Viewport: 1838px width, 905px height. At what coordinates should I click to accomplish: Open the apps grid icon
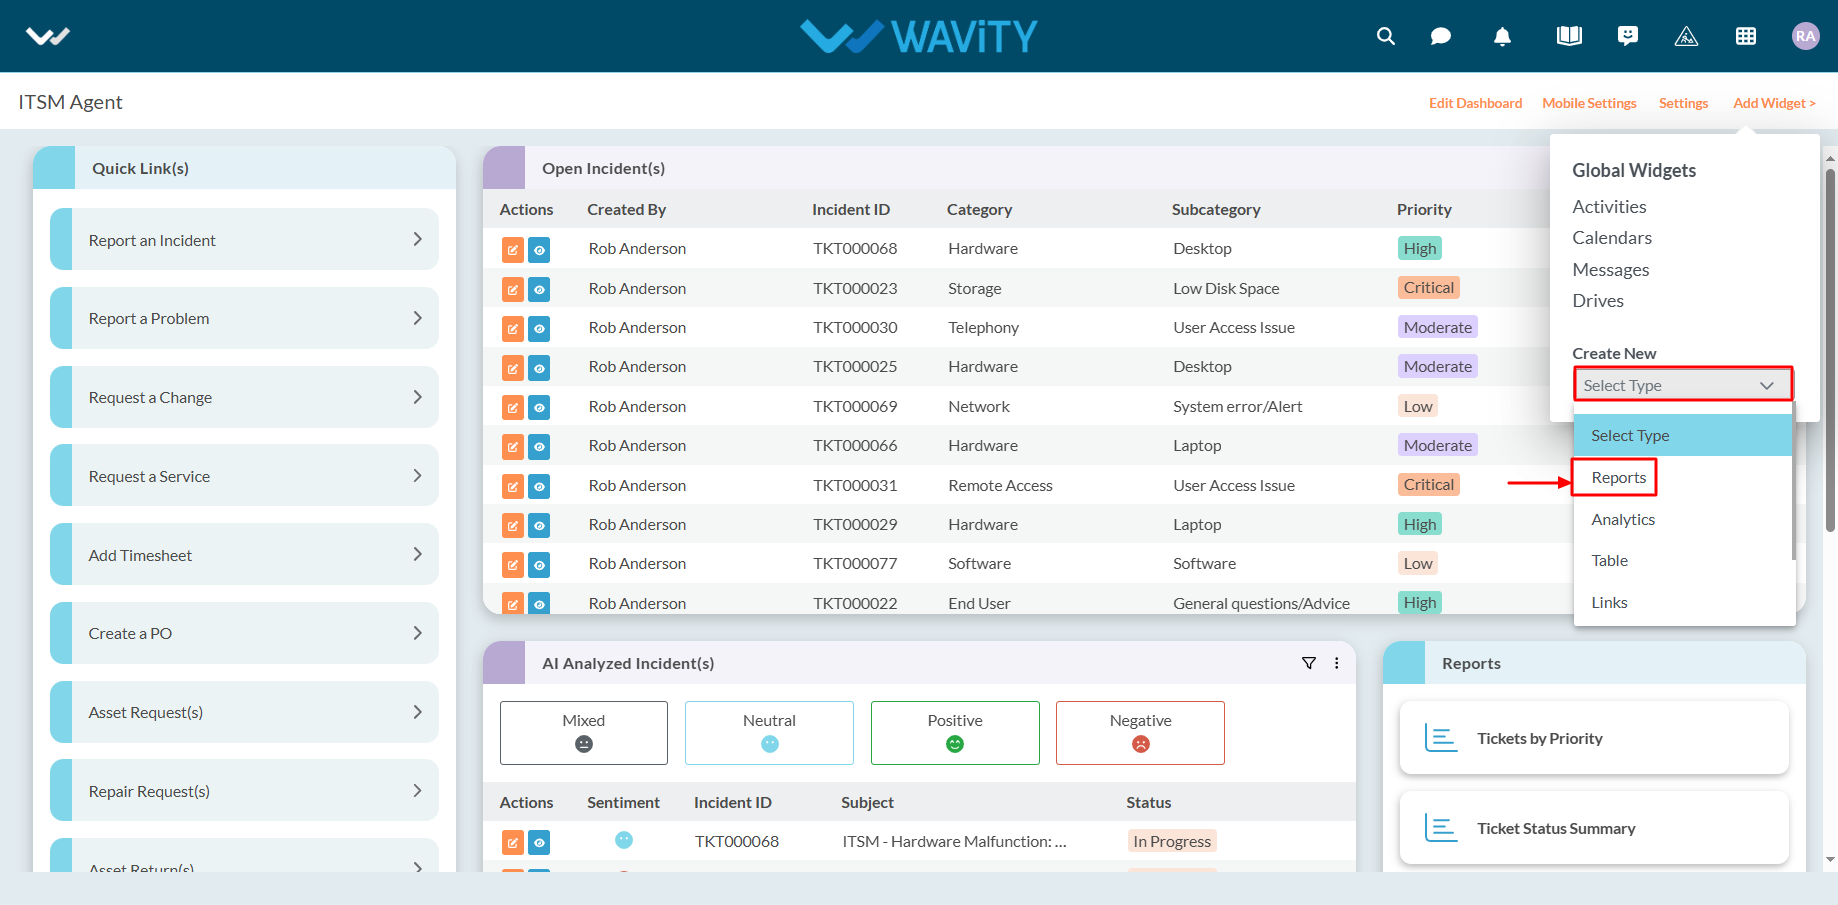[1746, 36]
